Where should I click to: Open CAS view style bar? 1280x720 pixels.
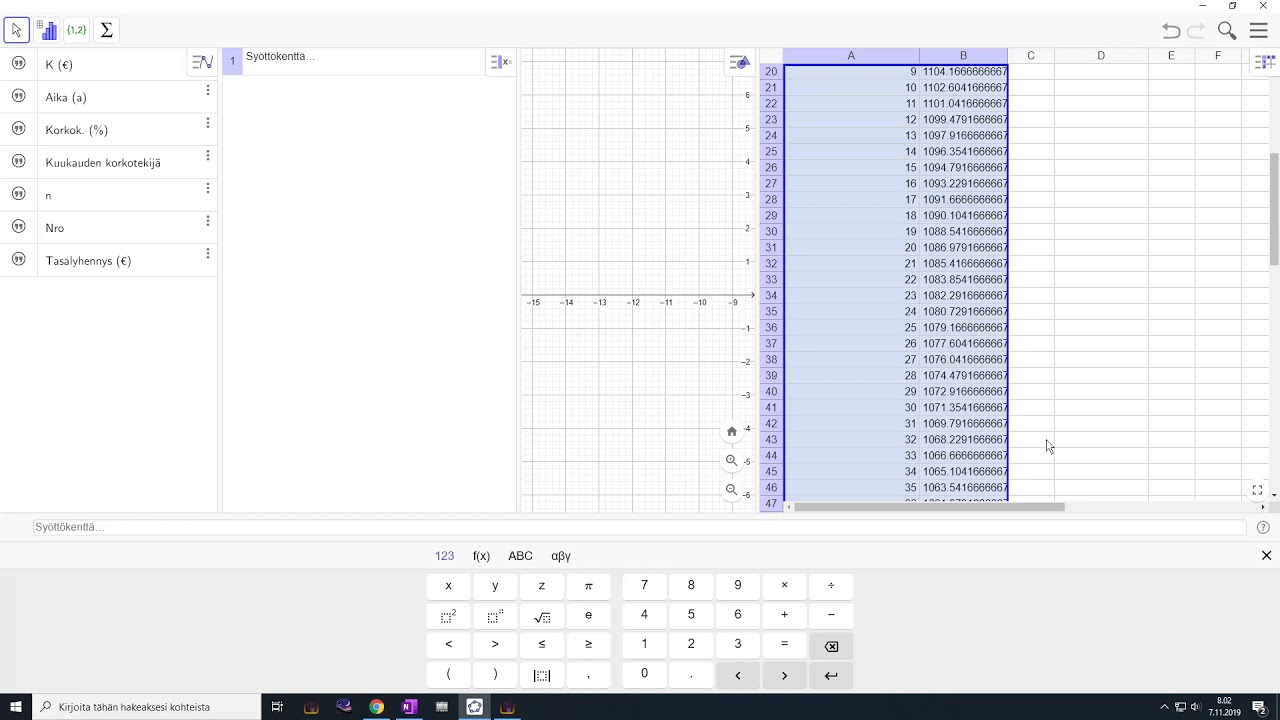pyautogui.click(x=500, y=62)
